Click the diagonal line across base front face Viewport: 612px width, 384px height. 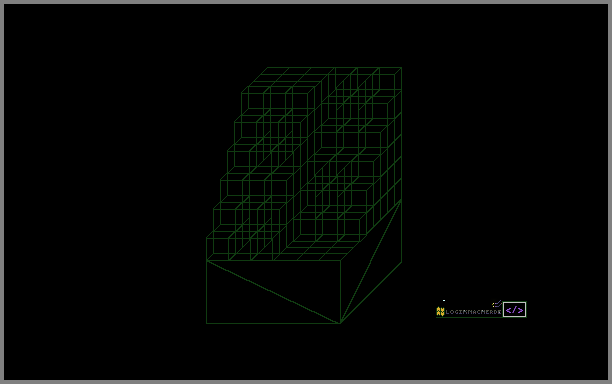273,292
